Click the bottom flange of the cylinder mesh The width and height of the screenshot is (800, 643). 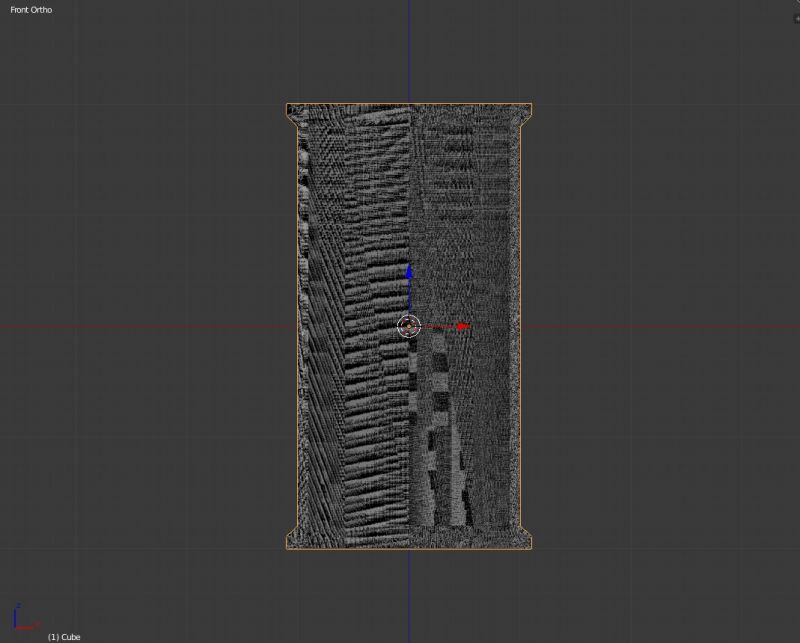[x=410, y=540]
